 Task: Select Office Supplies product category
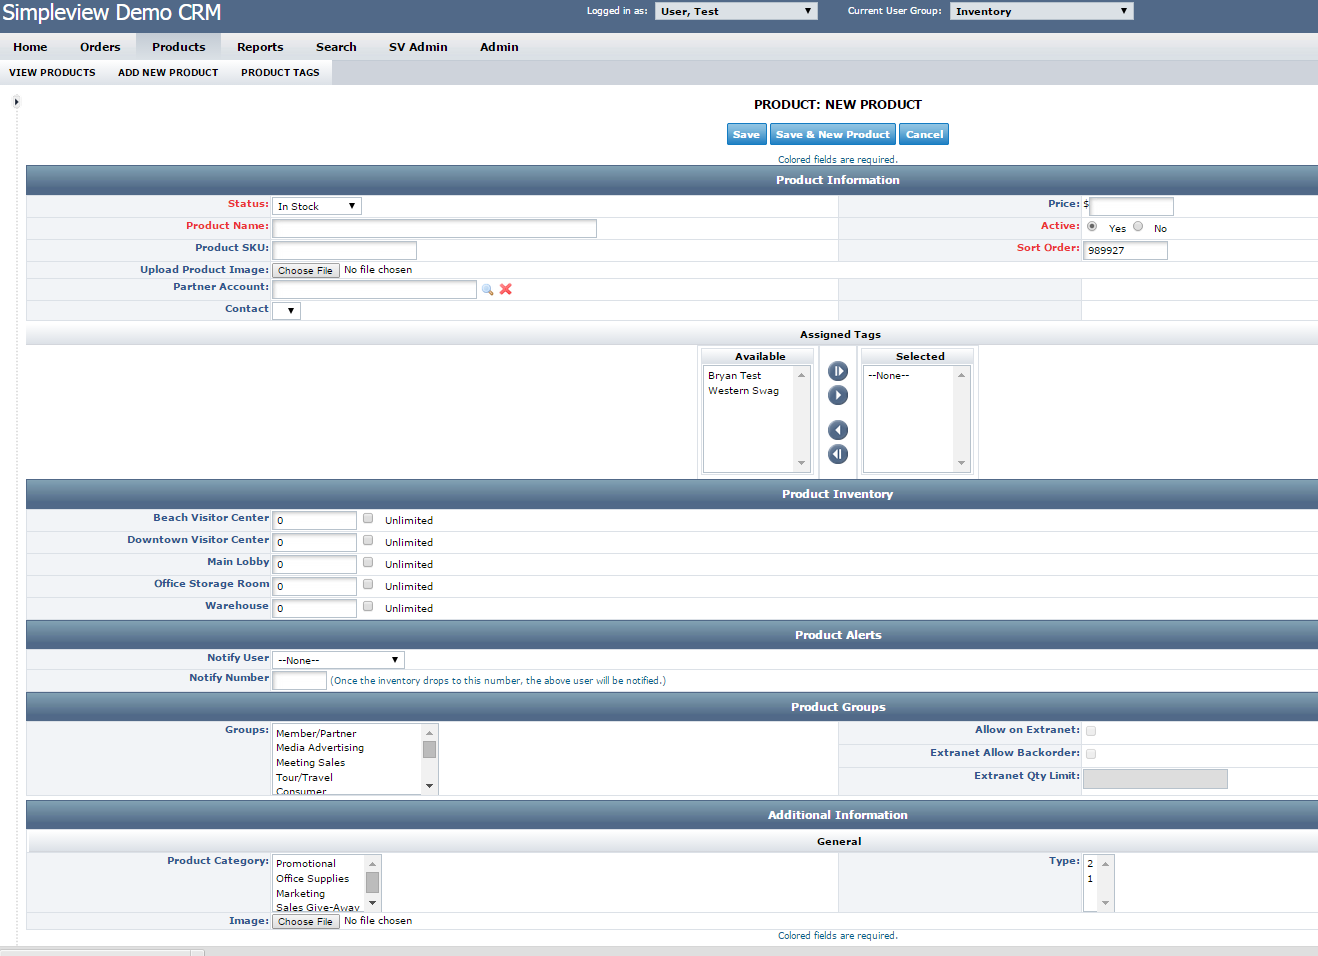[313, 879]
